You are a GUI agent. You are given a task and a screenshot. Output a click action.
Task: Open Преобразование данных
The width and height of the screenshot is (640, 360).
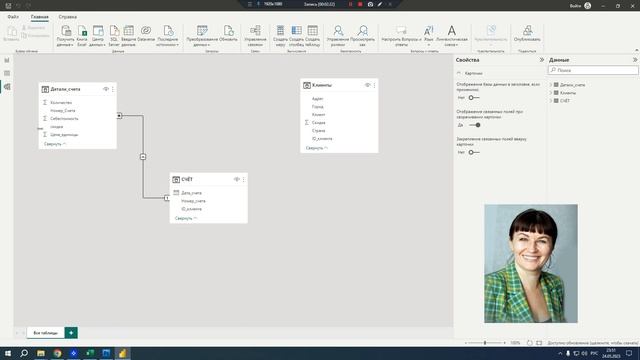(202, 36)
